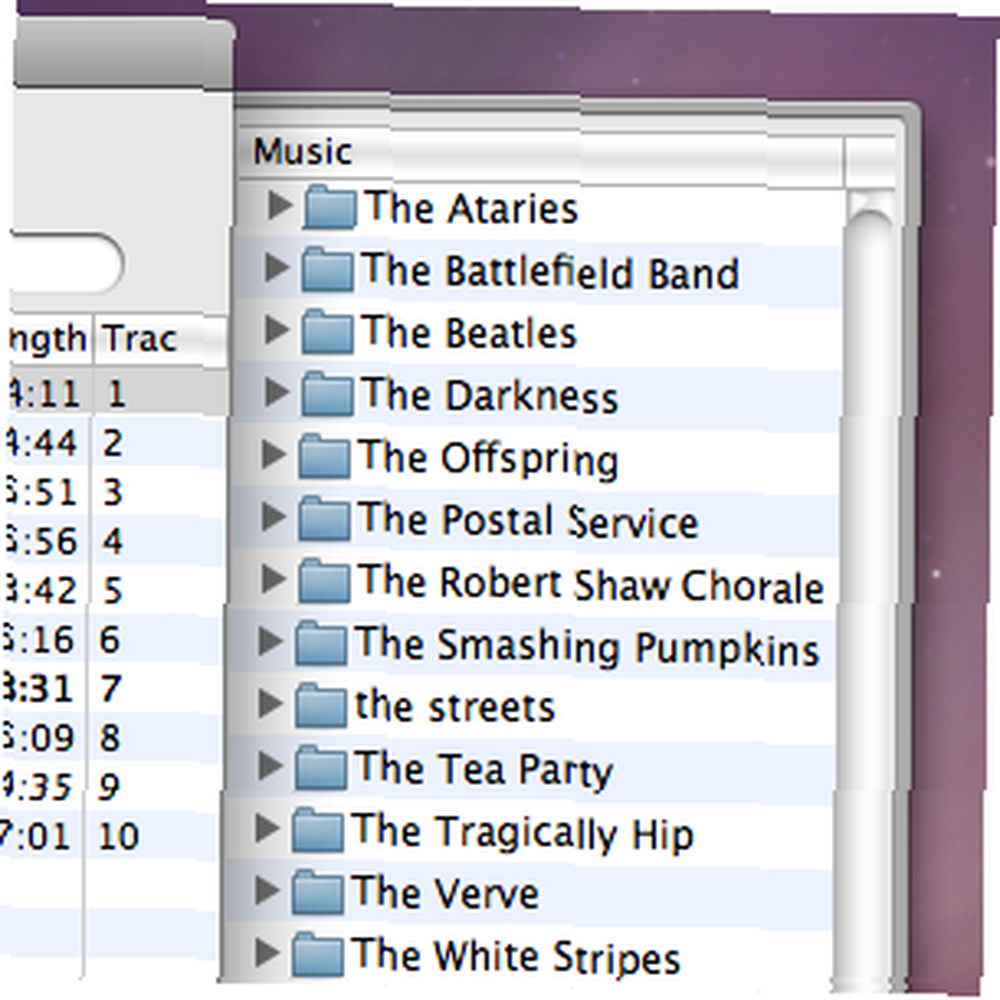Click The Postal Service folder icon

pos(323,518)
